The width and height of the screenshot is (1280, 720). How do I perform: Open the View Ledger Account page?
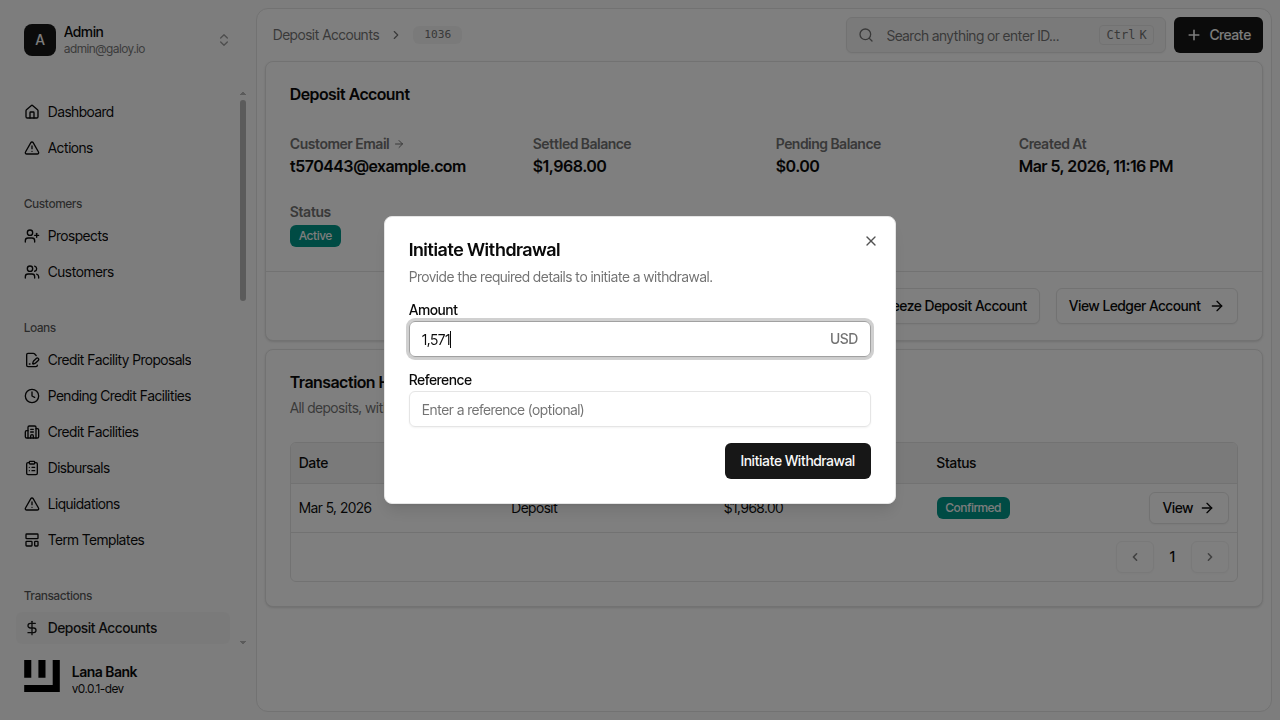click(x=1146, y=306)
